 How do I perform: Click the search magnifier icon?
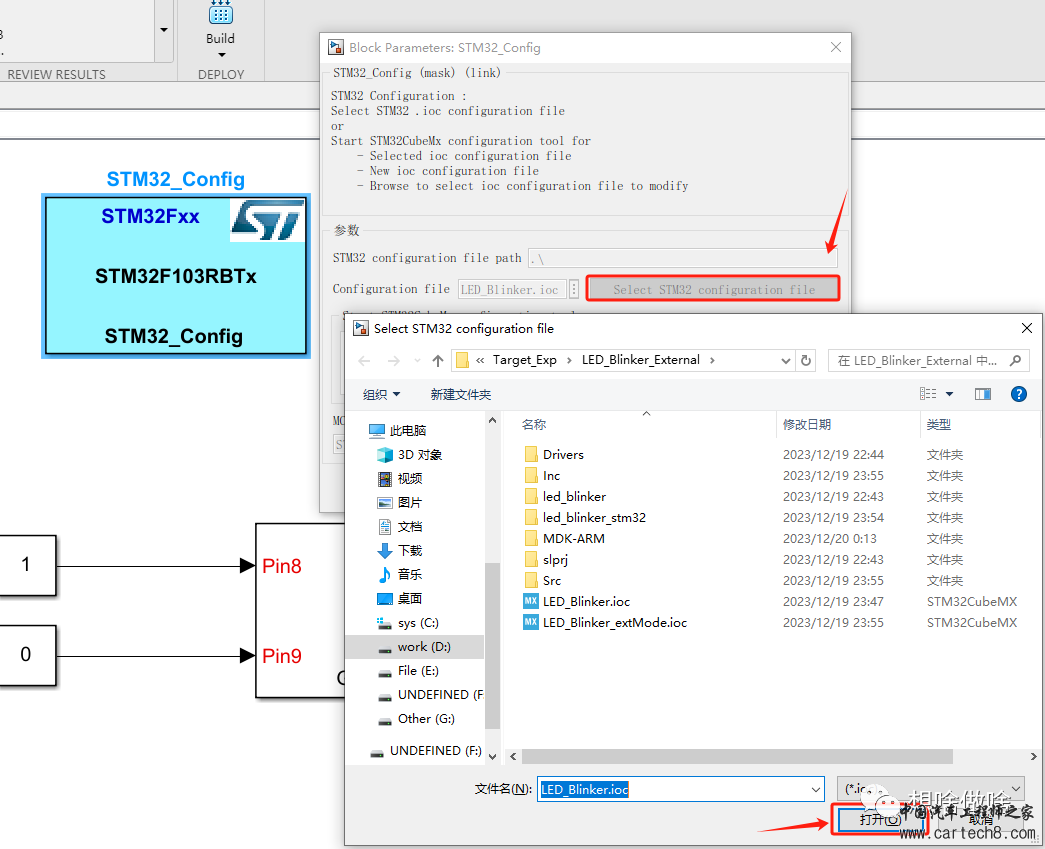[x=1015, y=361]
